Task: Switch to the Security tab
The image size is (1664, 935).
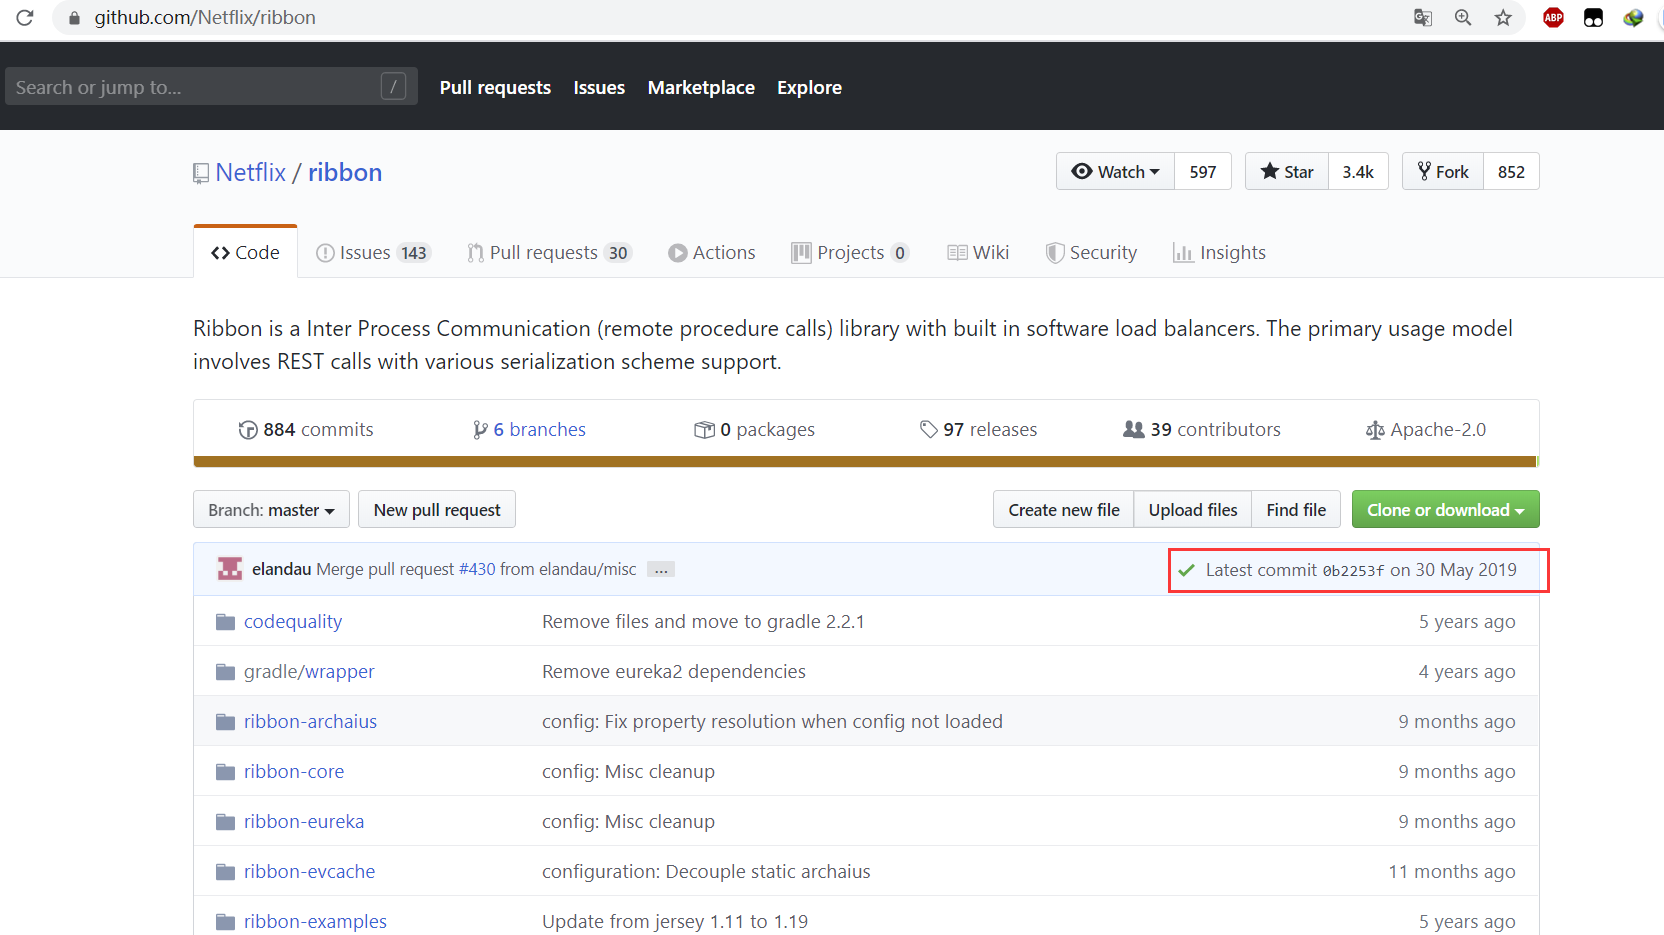Action: pos(1091,252)
